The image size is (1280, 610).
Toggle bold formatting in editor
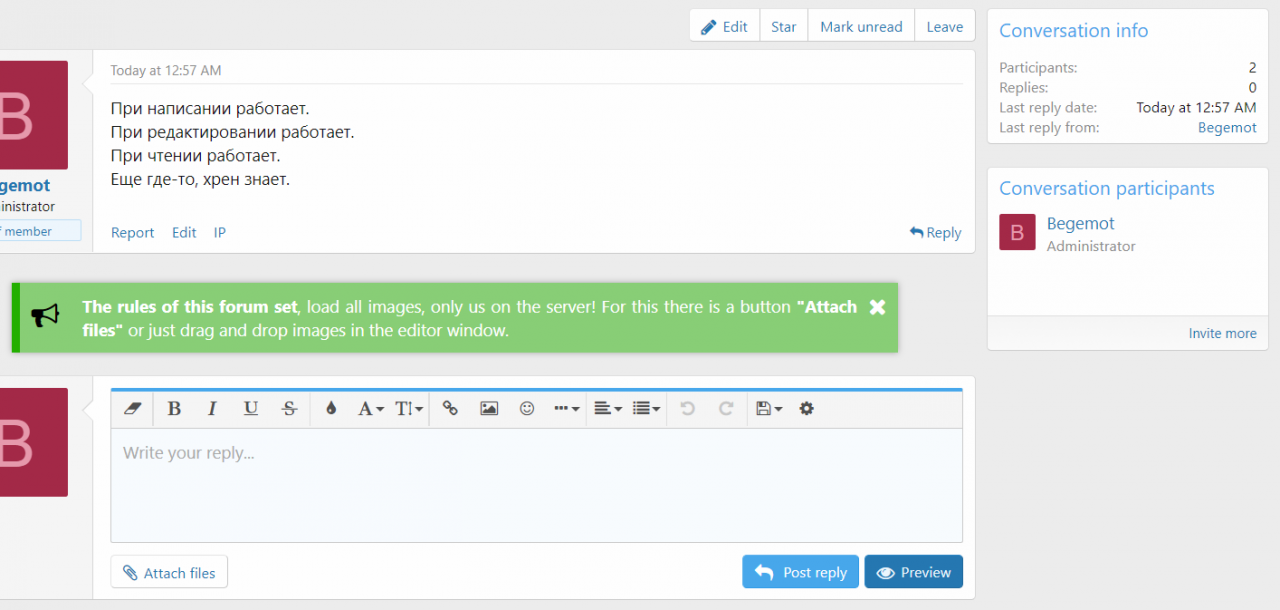click(174, 408)
